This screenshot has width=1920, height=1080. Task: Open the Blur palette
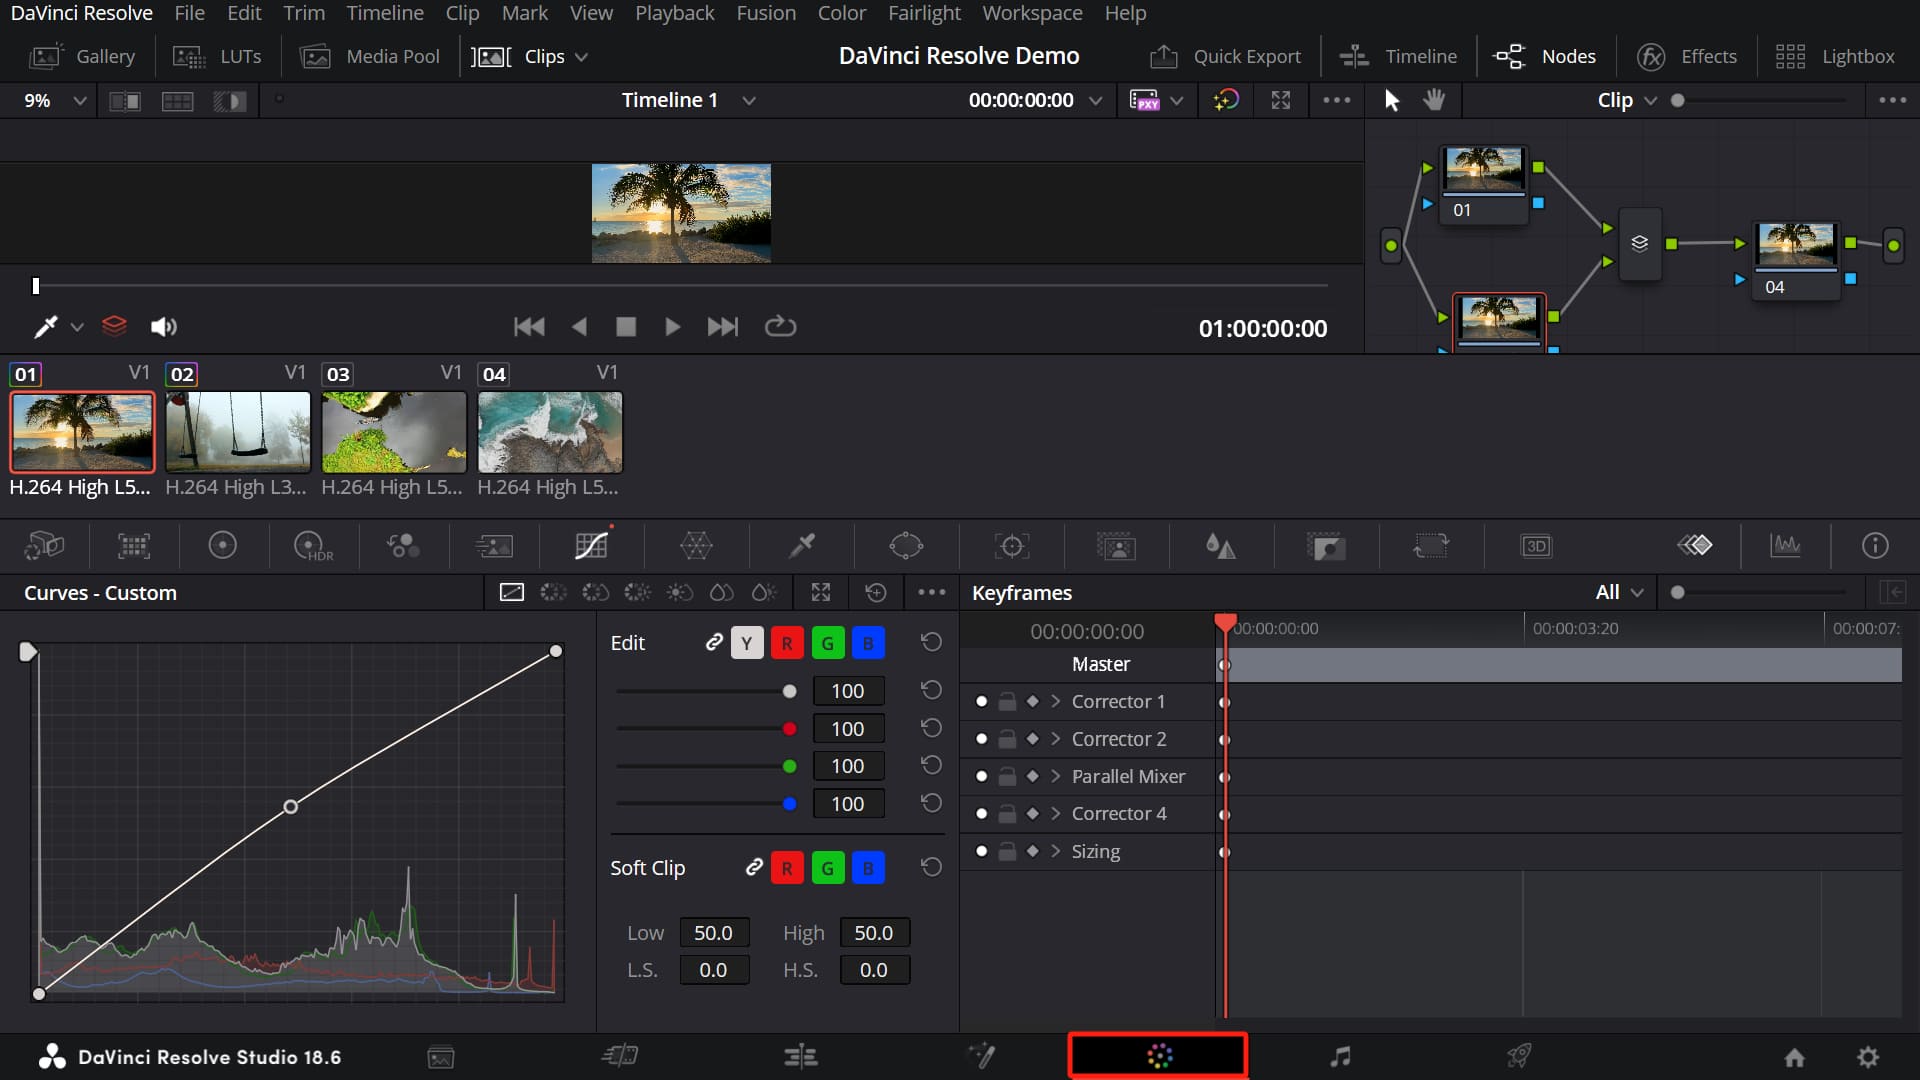pyautogui.click(x=1220, y=546)
